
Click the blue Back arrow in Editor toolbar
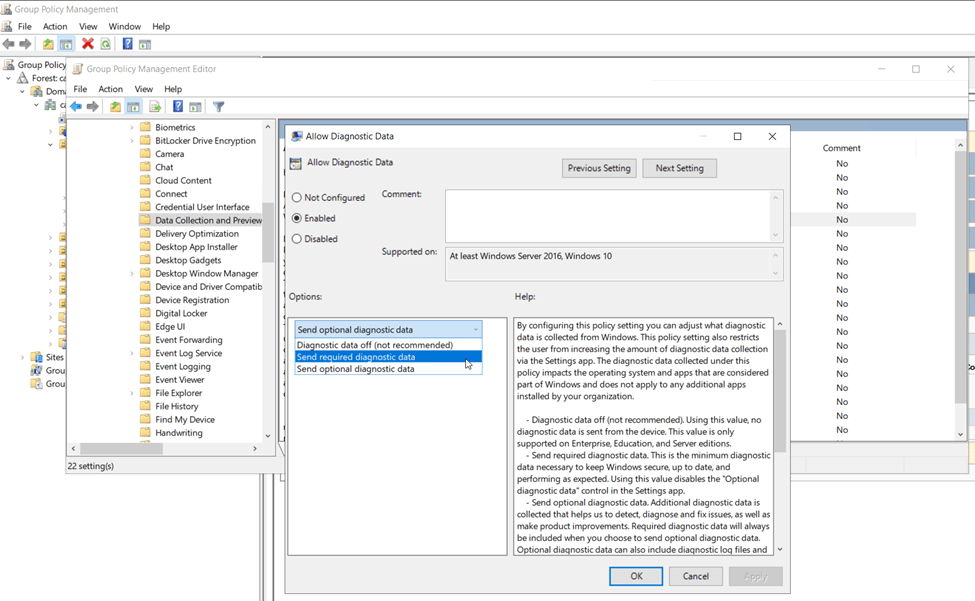click(76, 107)
